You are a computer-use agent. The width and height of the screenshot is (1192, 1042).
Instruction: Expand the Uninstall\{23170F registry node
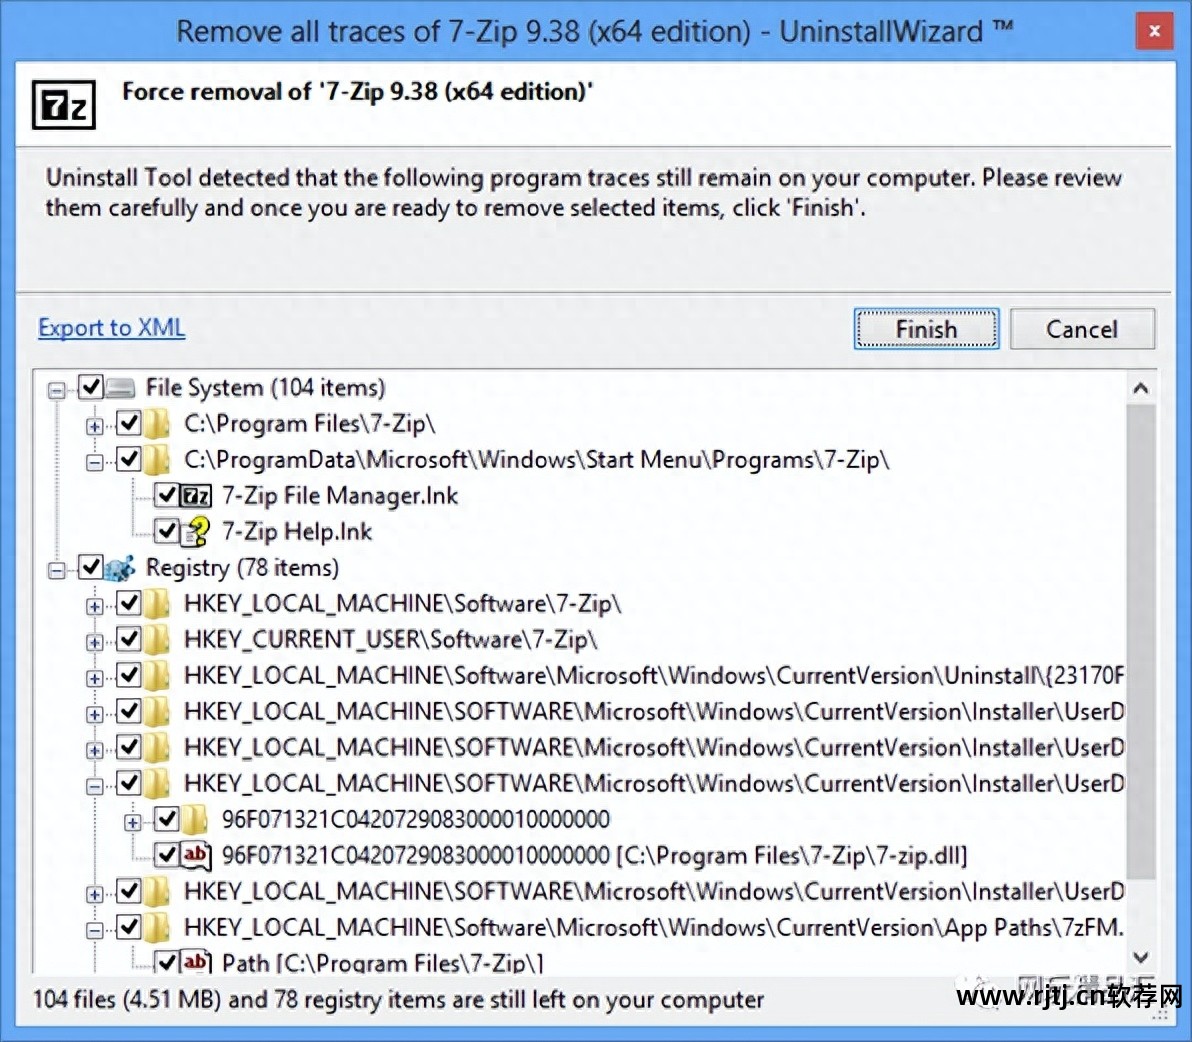coord(94,678)
